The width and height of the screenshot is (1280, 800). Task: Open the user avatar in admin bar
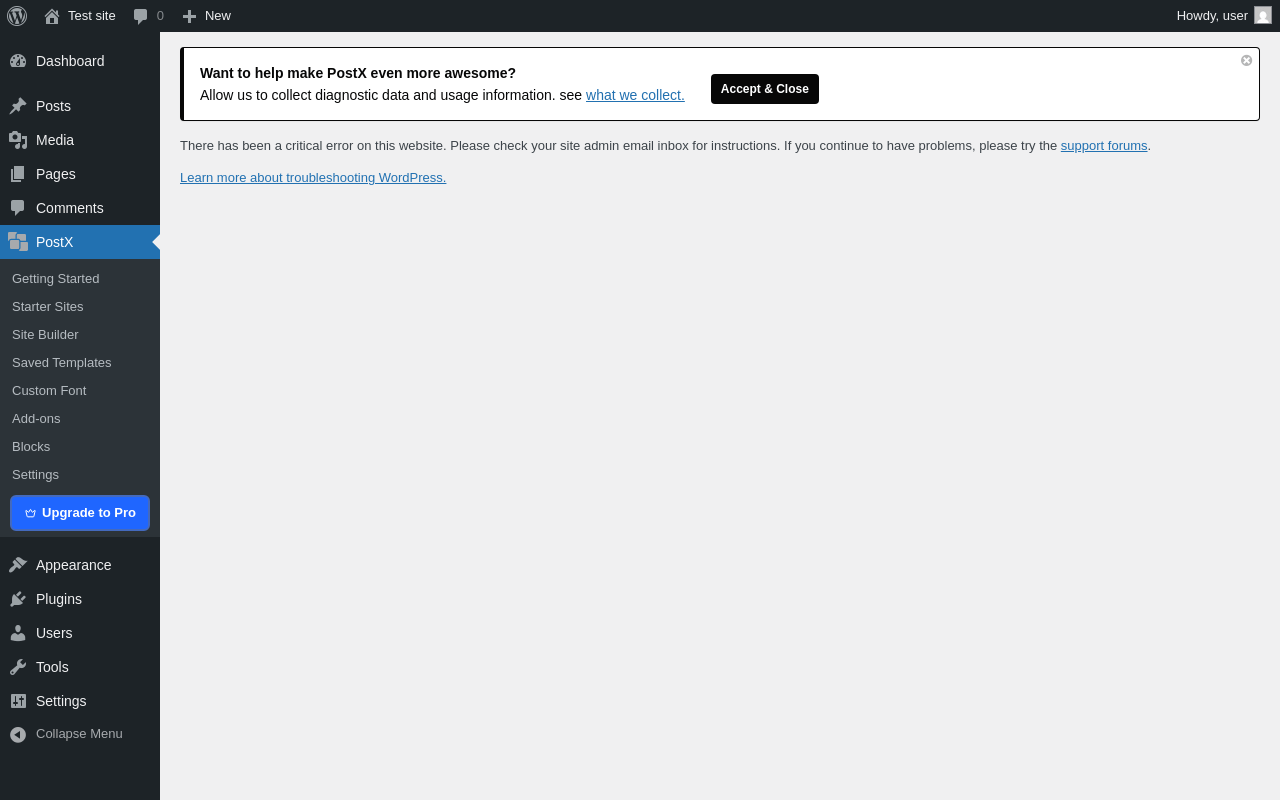[x=1263, y=15]
